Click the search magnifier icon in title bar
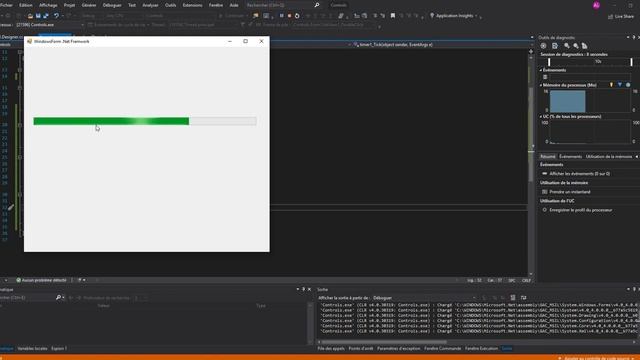 tap(317, 5)
